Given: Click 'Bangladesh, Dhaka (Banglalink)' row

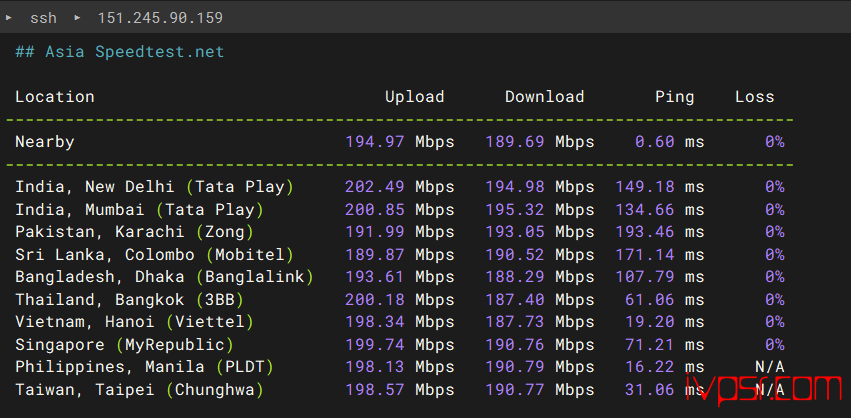Looking at the screenshot, I should (164, 277).
